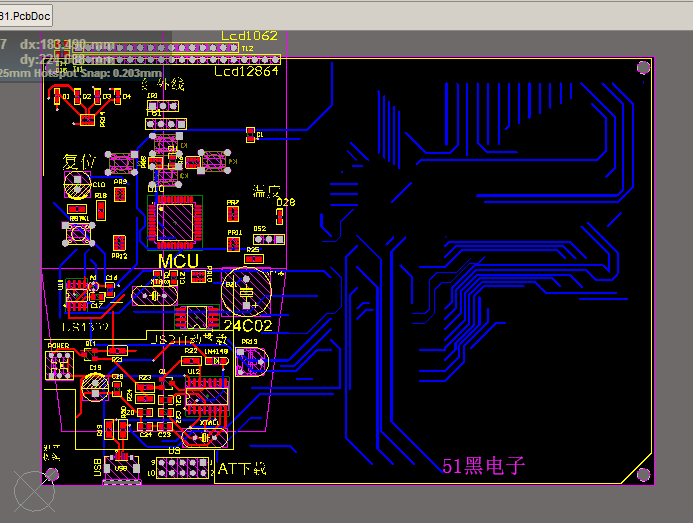Select the C10 capacitor under 复位 label

click(78, 185)
